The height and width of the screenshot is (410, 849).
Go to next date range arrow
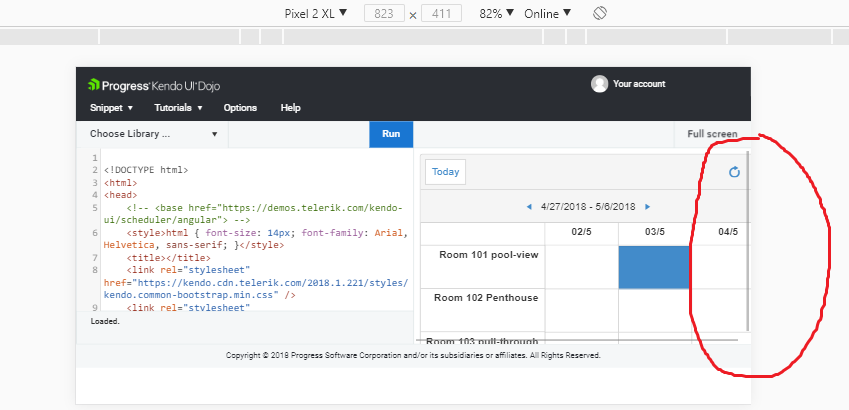click(x=648, y=207)
